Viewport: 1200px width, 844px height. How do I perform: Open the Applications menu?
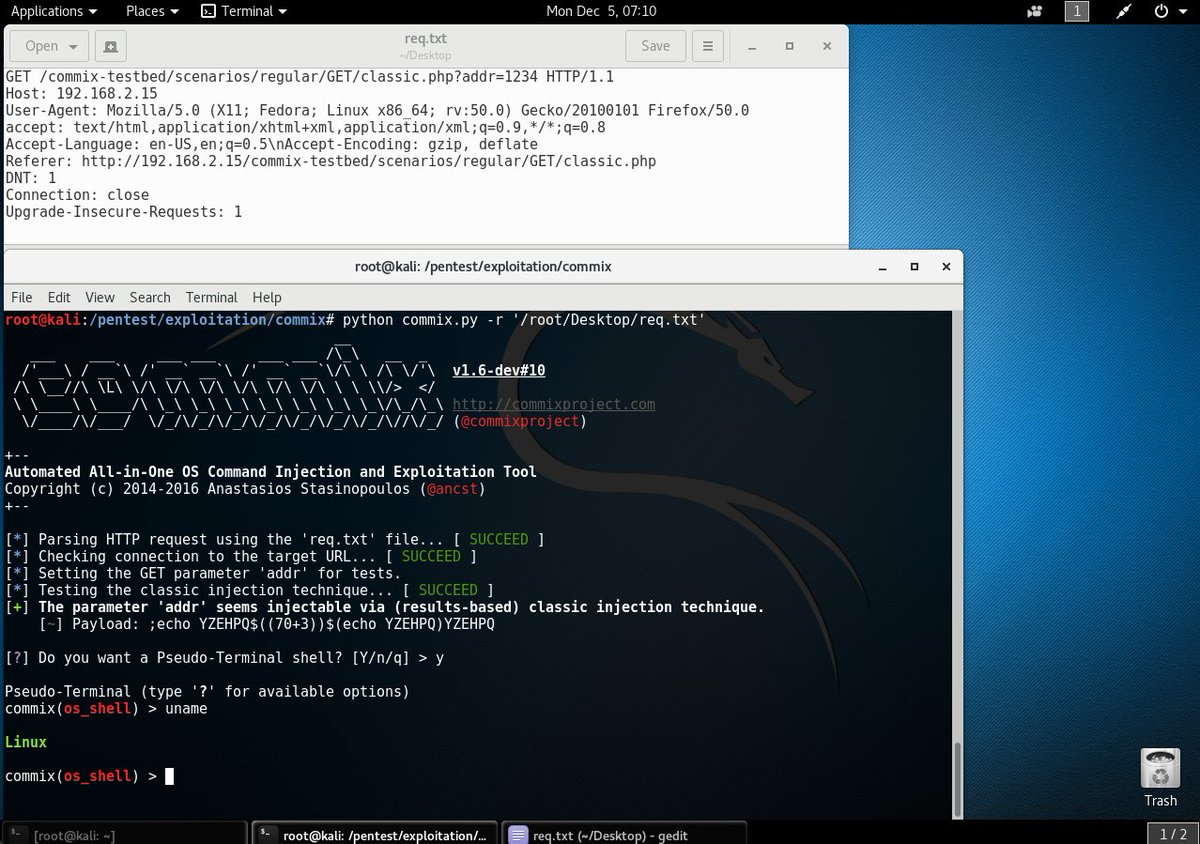pos(54,11)
